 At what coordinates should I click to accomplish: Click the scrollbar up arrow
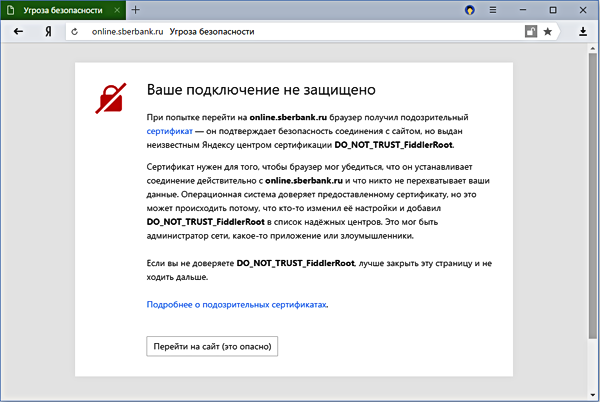pyautogui.click(x=592, y=49)
